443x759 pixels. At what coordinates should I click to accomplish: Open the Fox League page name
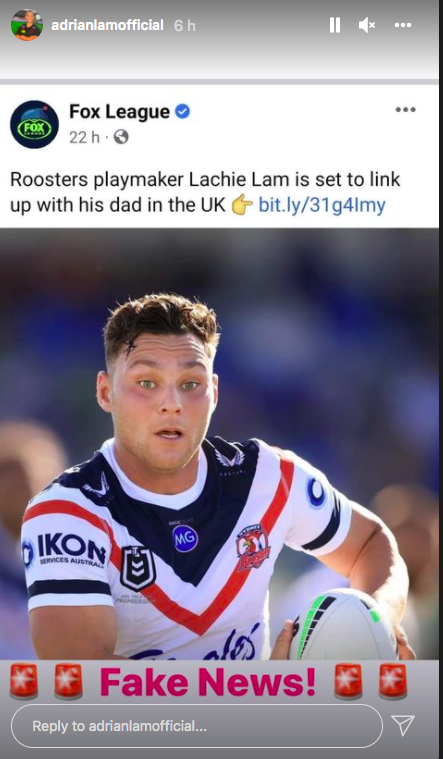pos(120,112)
